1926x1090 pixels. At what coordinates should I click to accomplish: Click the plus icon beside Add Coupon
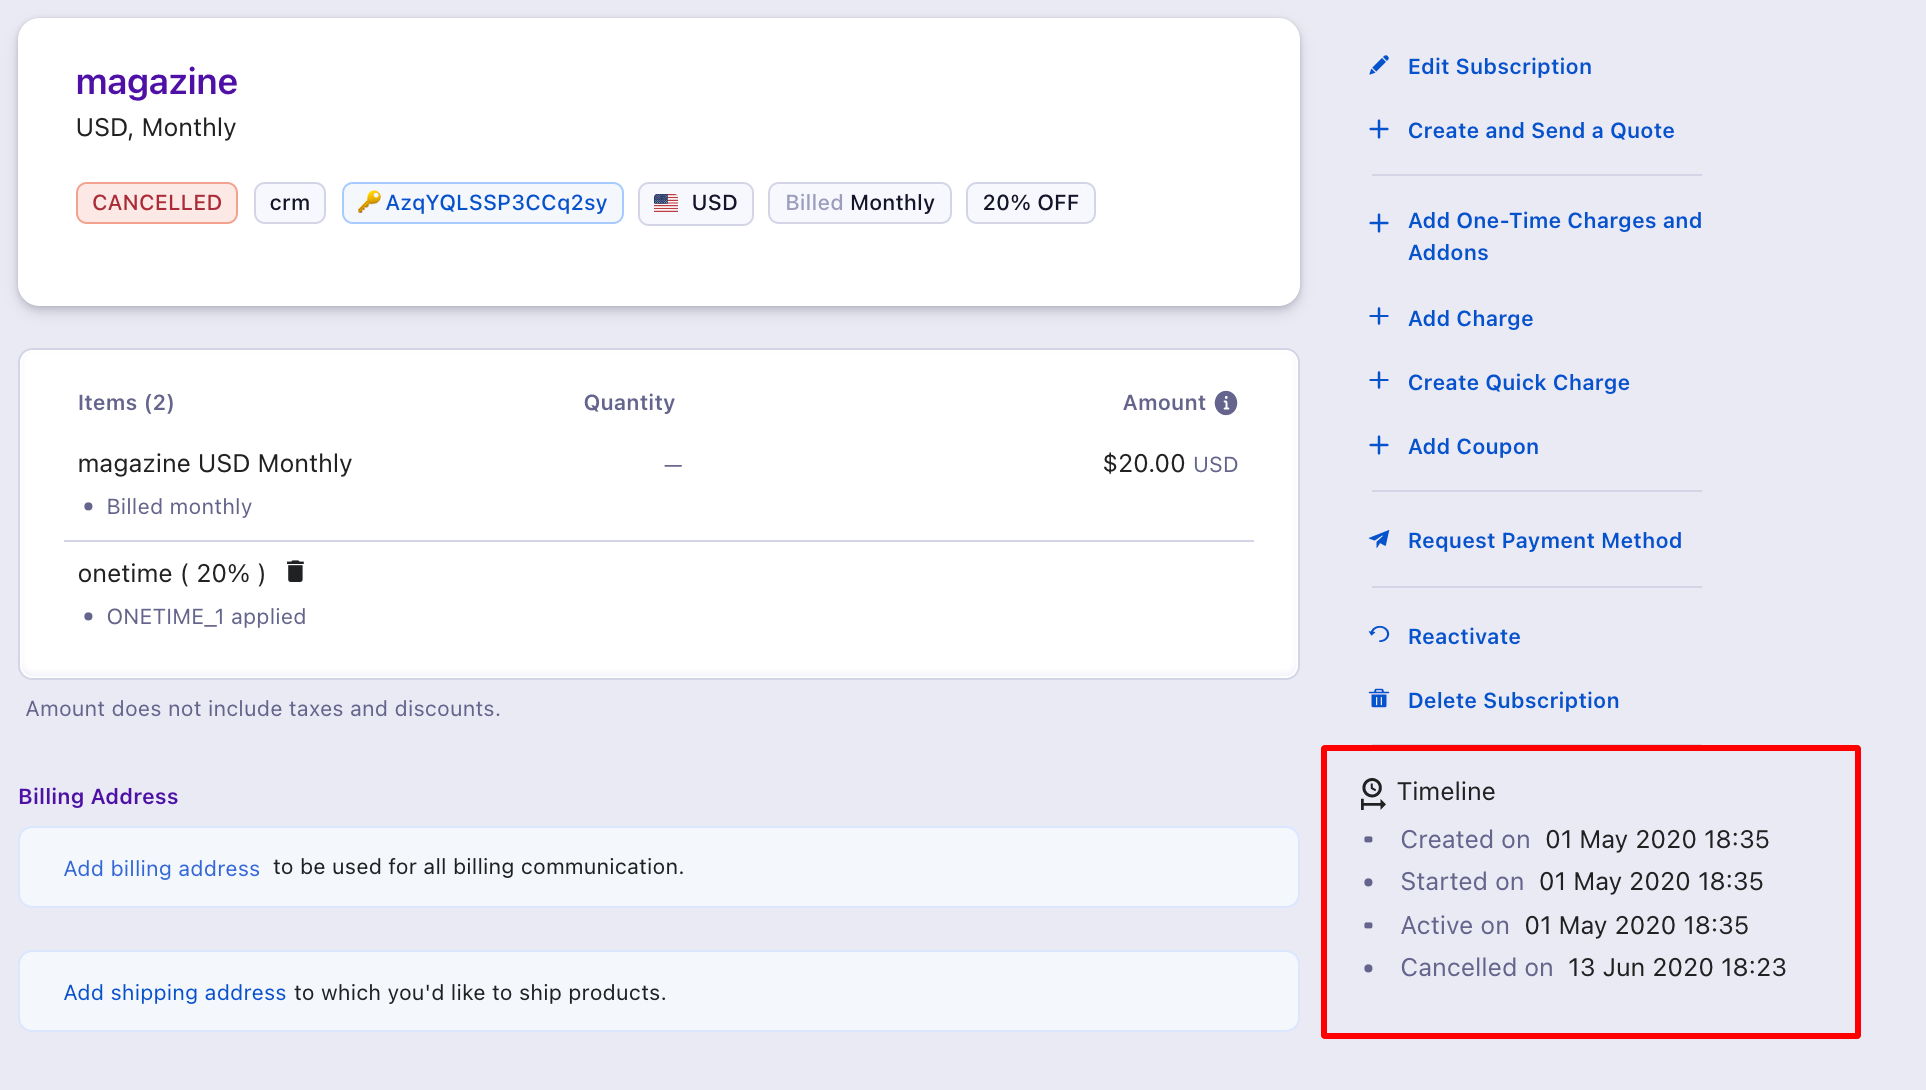coord(1379,445)
